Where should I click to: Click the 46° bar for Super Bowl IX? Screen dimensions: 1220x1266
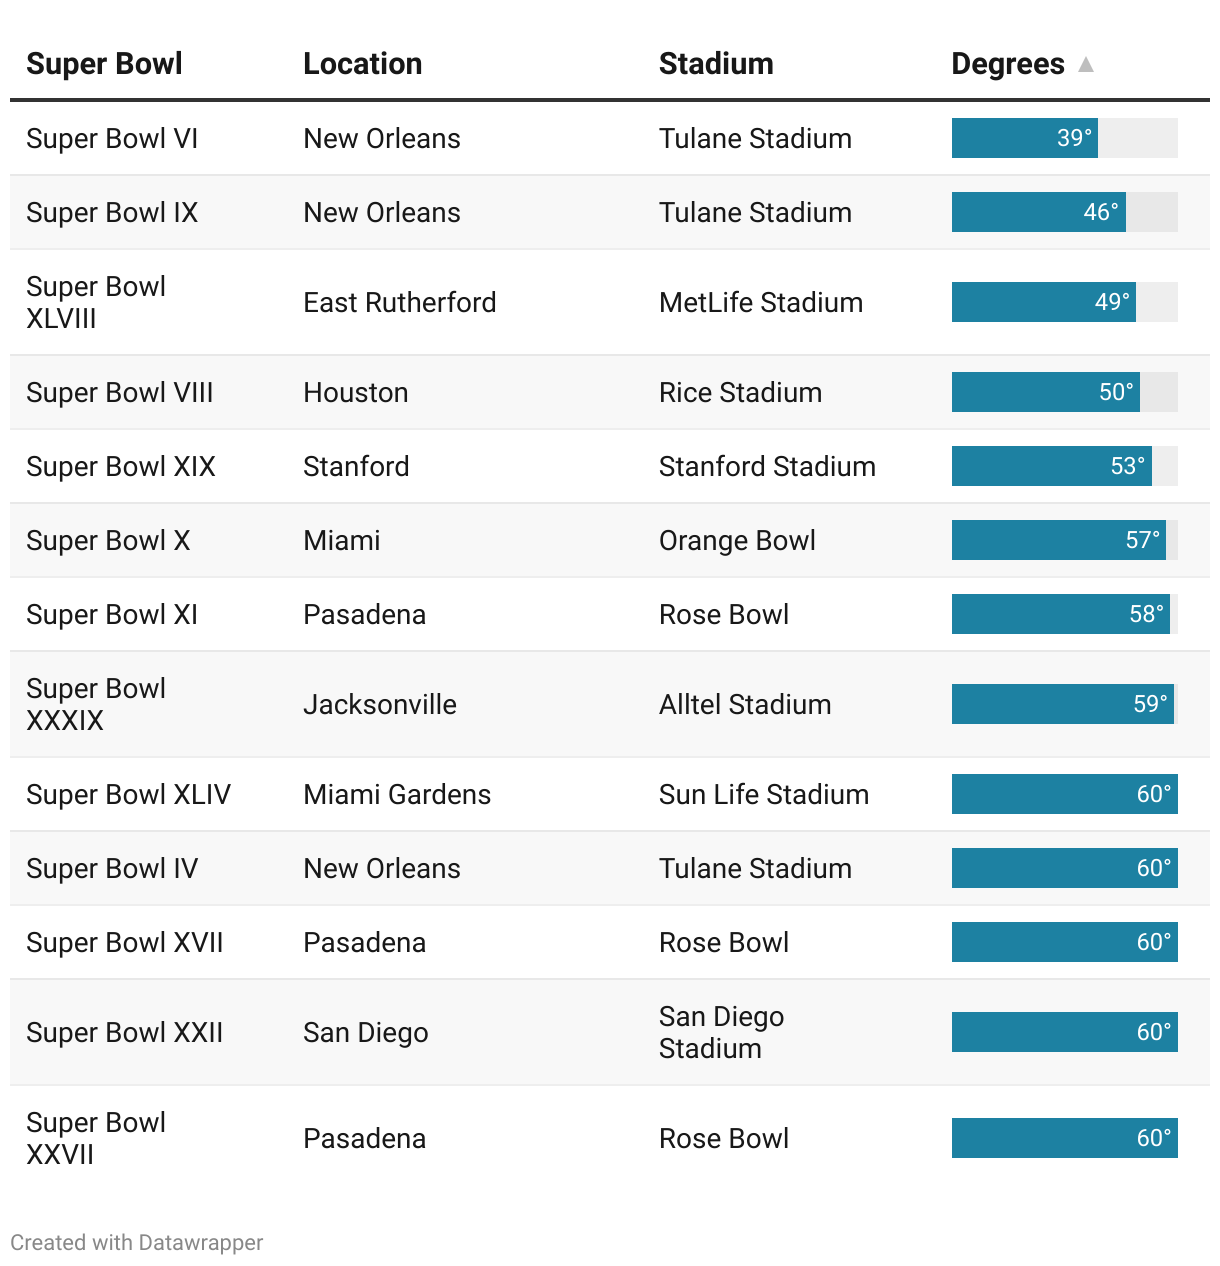click(1038, 212)
